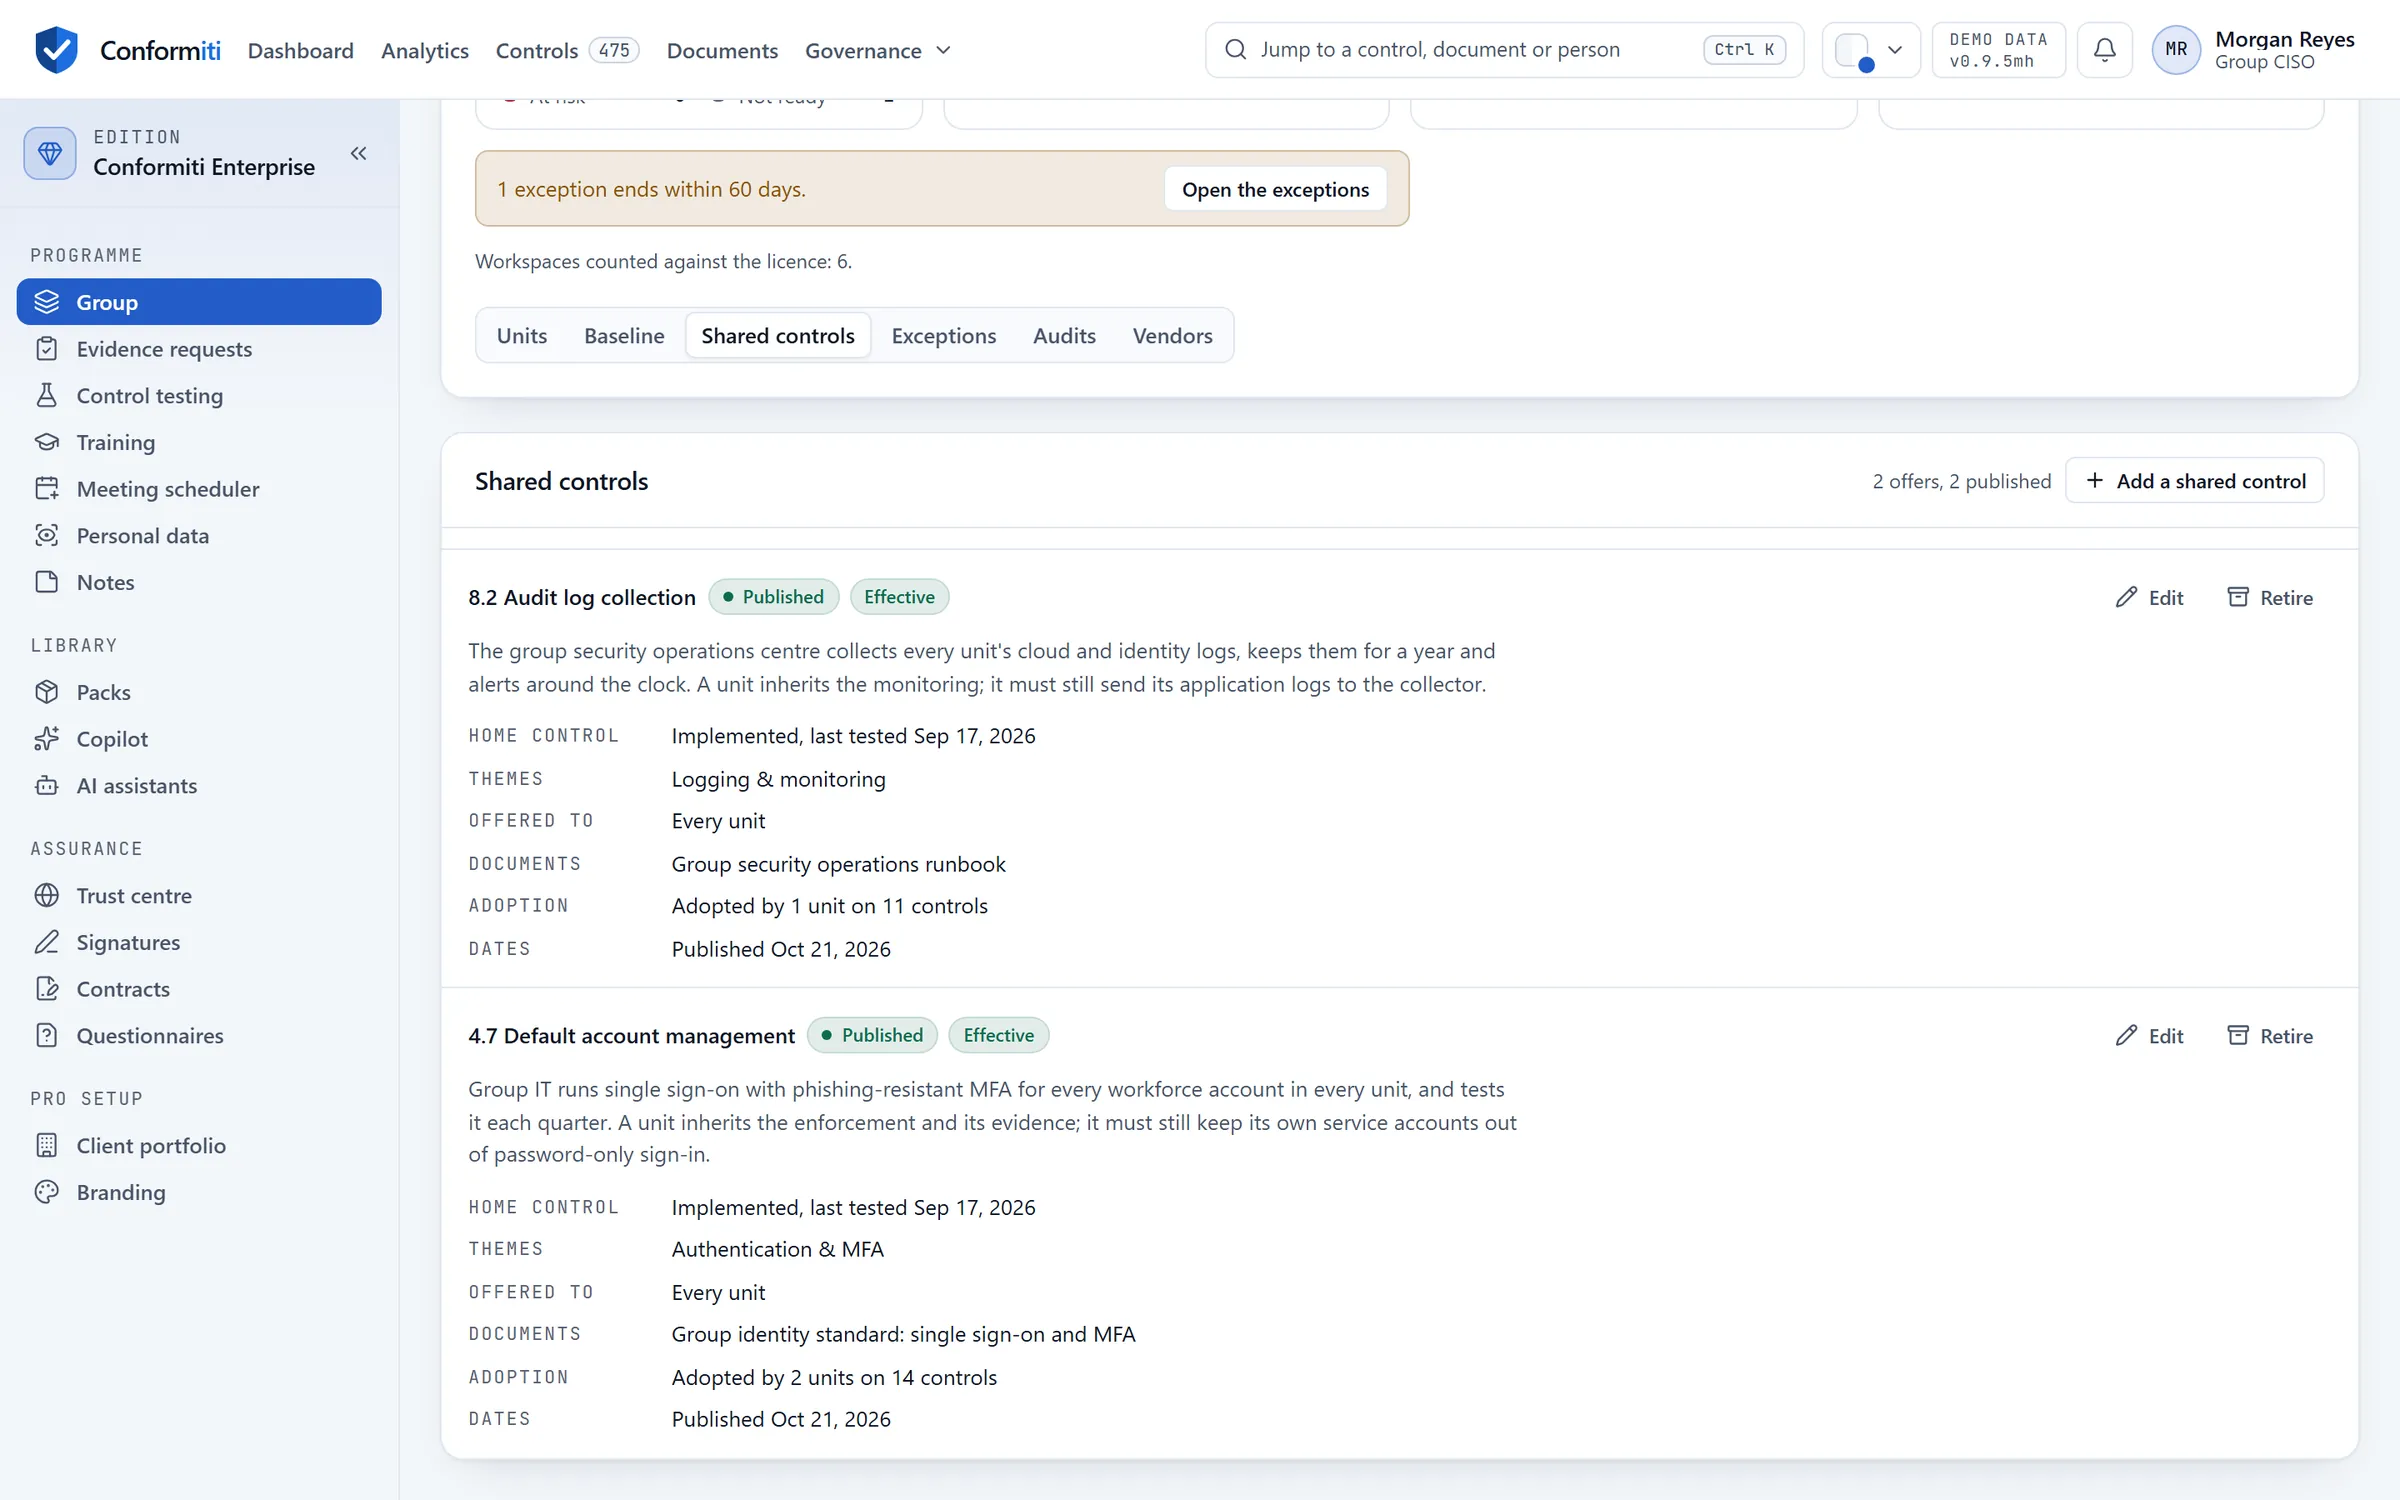Open Analytics in the top nav
Viewport: 2400px width, 1500px height.
[424, 50]
